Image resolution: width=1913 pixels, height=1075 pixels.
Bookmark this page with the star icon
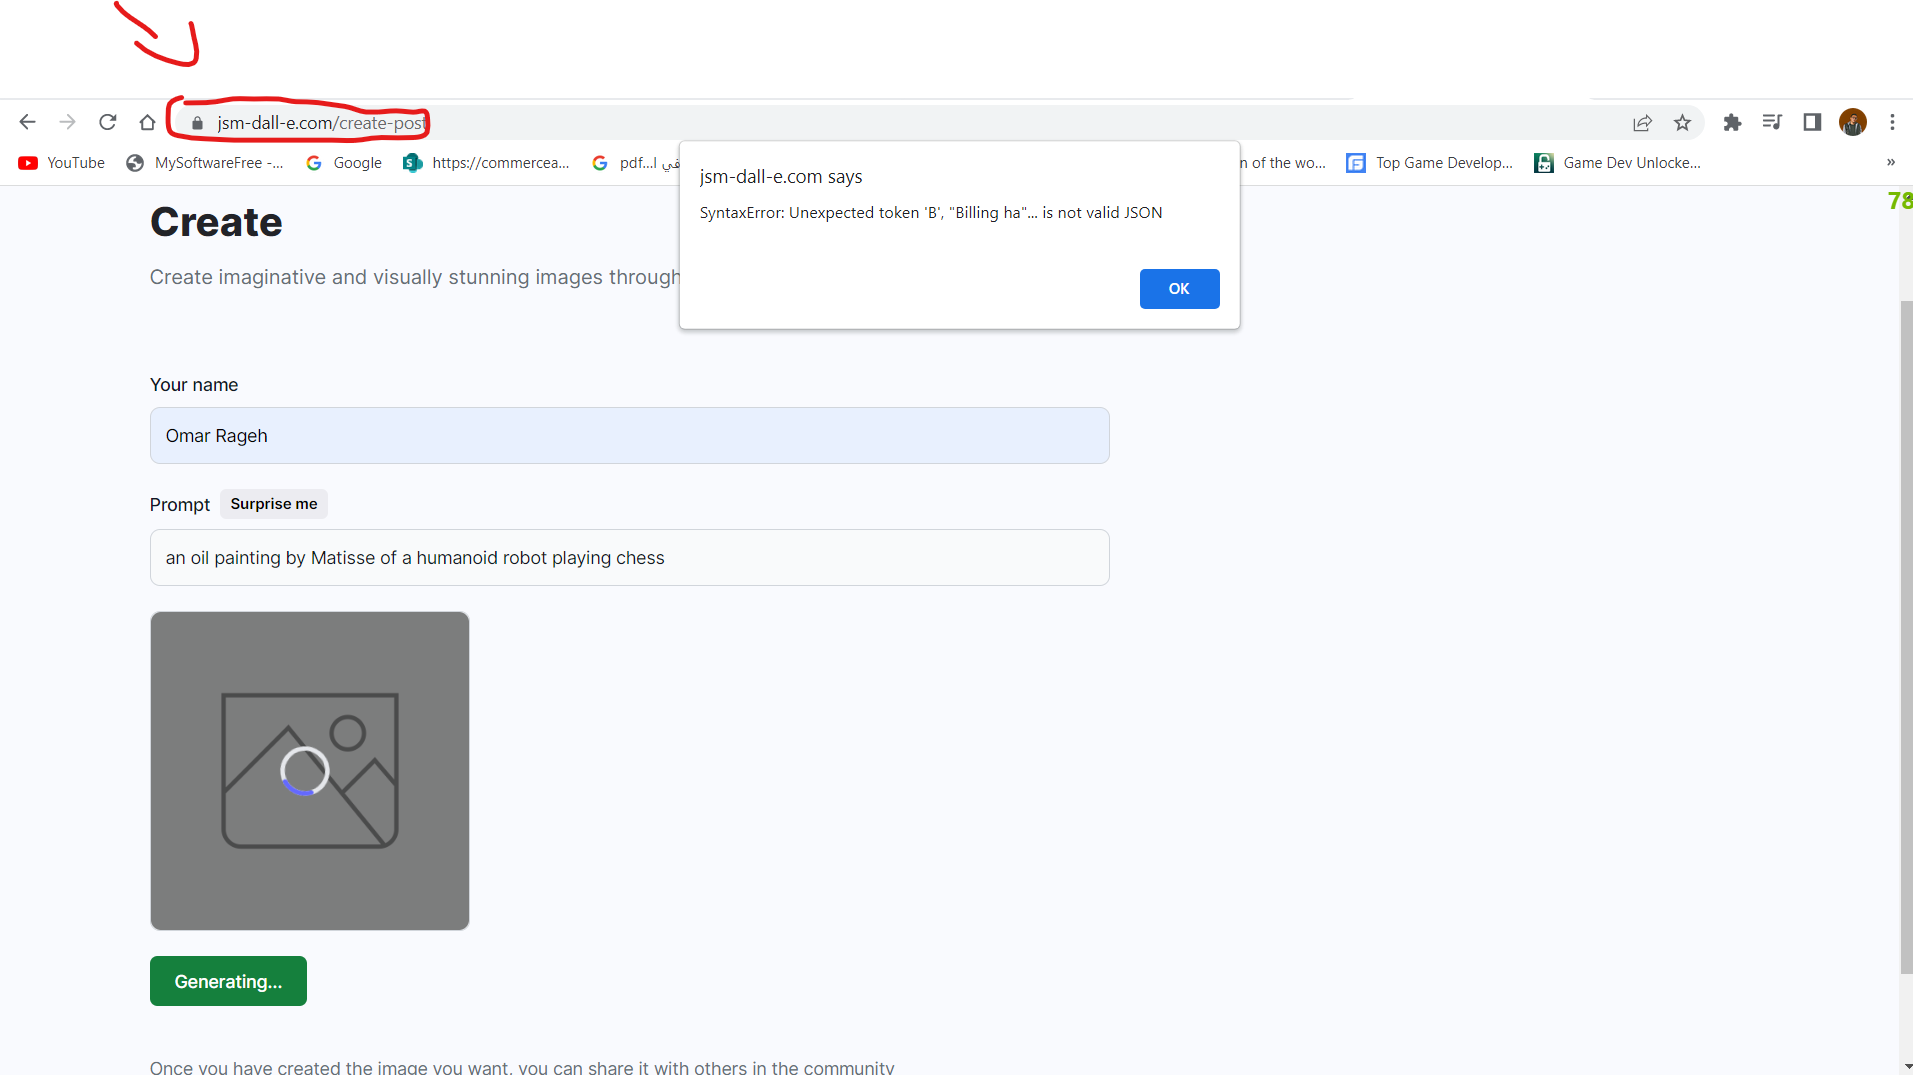(1682, 123)
